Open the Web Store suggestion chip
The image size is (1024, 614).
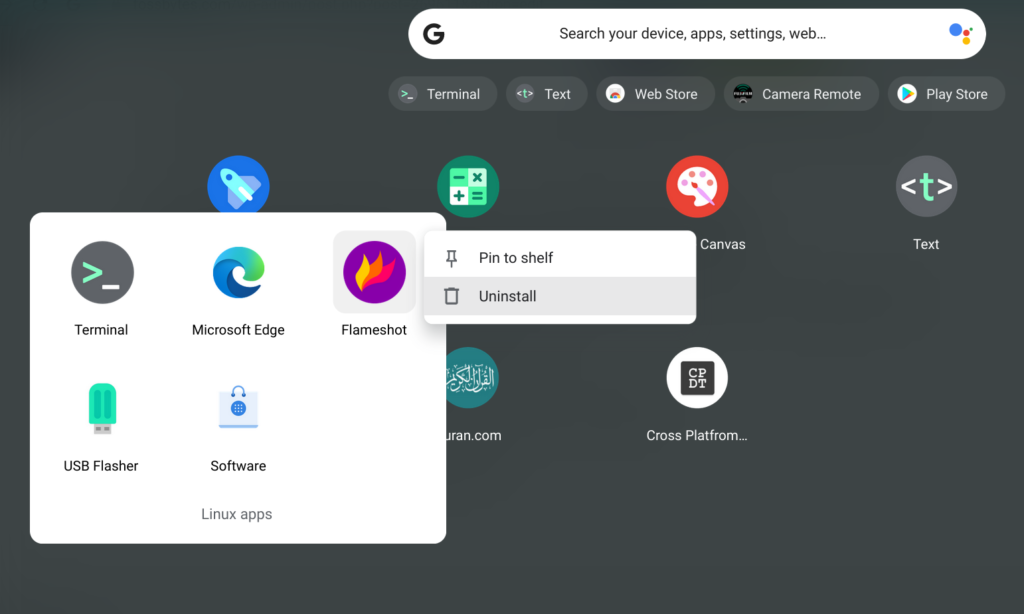pos(655,93)
